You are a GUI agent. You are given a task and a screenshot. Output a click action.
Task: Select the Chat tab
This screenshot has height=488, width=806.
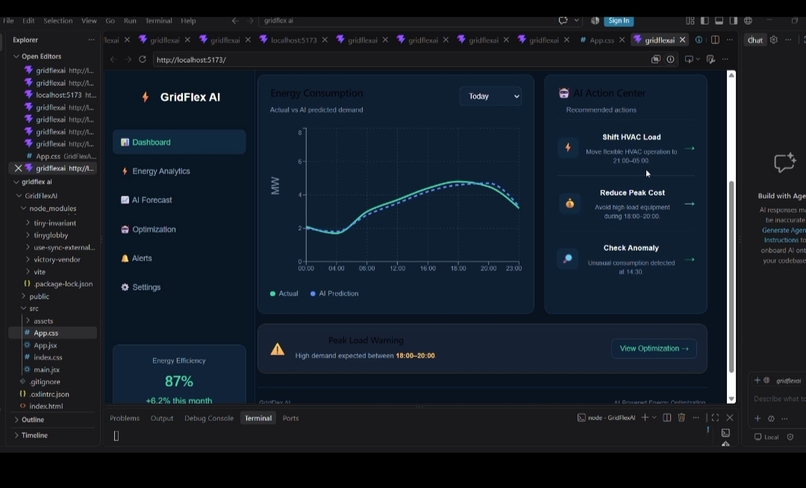[755, 40]
